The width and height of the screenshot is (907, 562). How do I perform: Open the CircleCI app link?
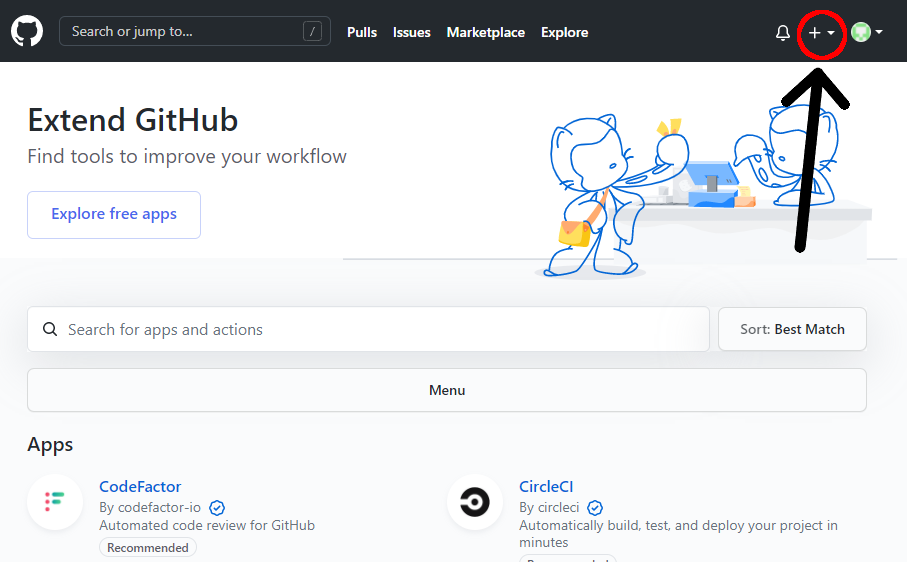545,487
